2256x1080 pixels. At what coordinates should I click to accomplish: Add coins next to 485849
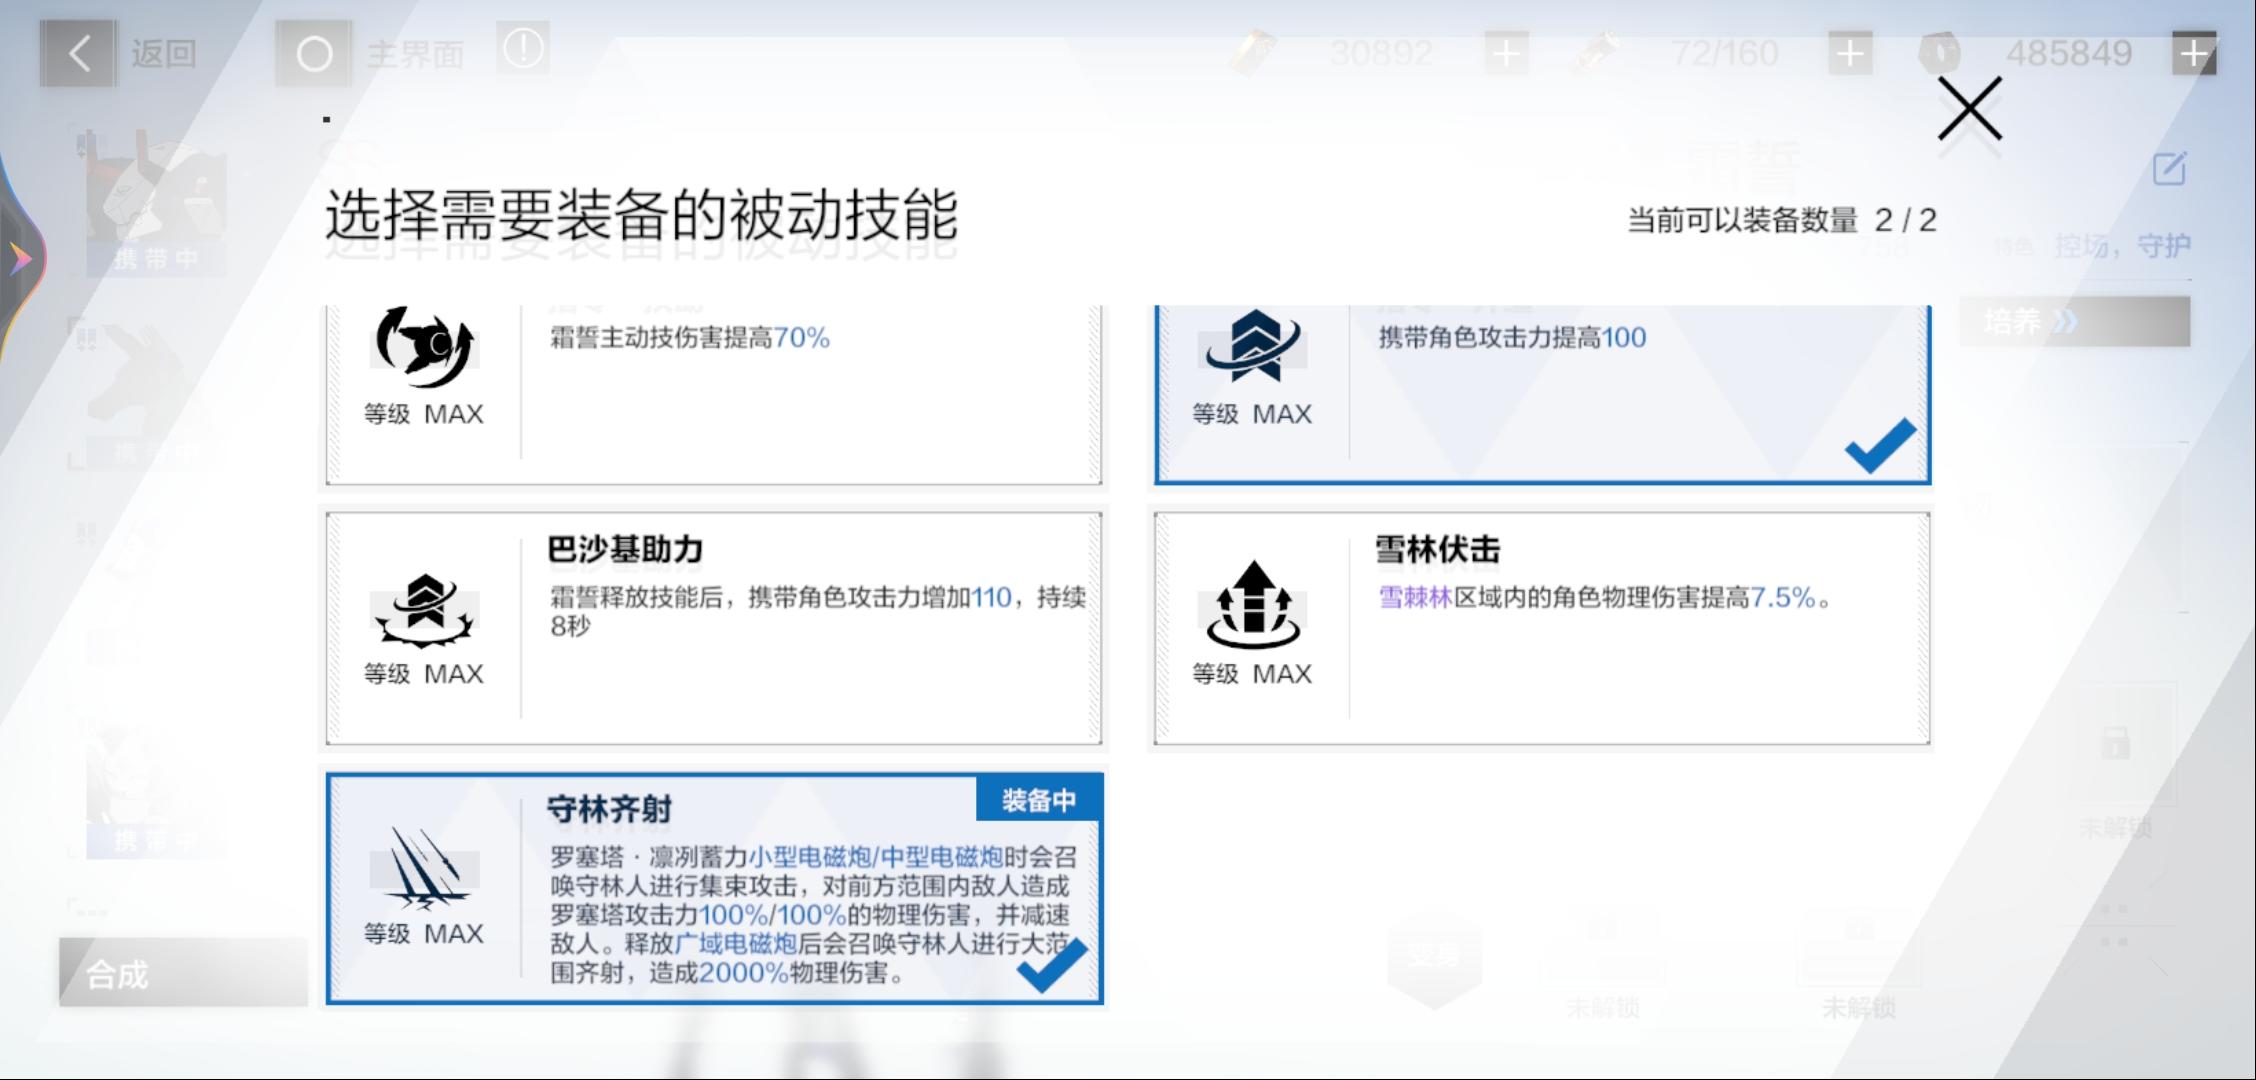pos(2194,53)
